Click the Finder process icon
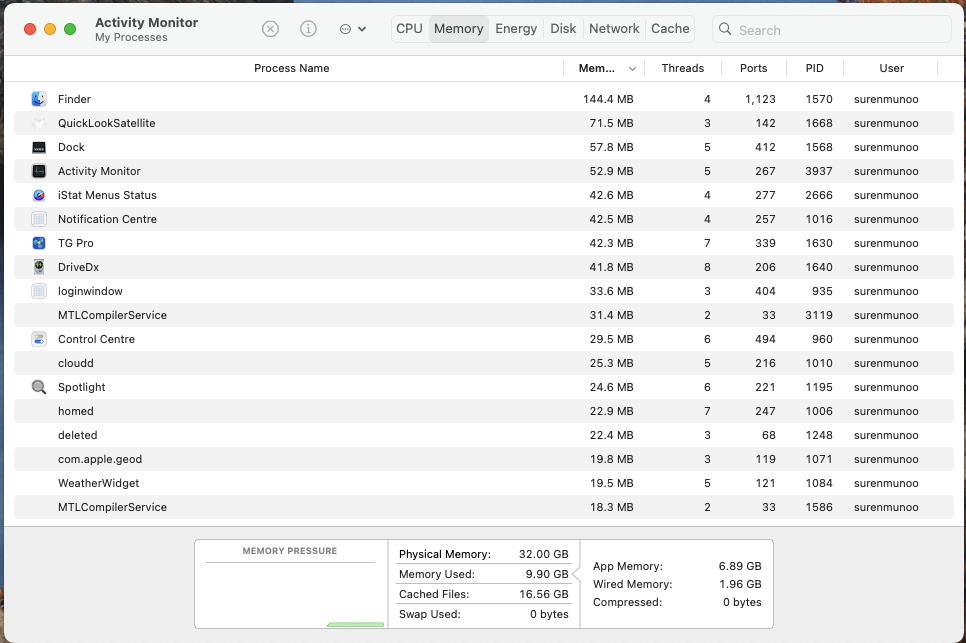 click(39, 99)
